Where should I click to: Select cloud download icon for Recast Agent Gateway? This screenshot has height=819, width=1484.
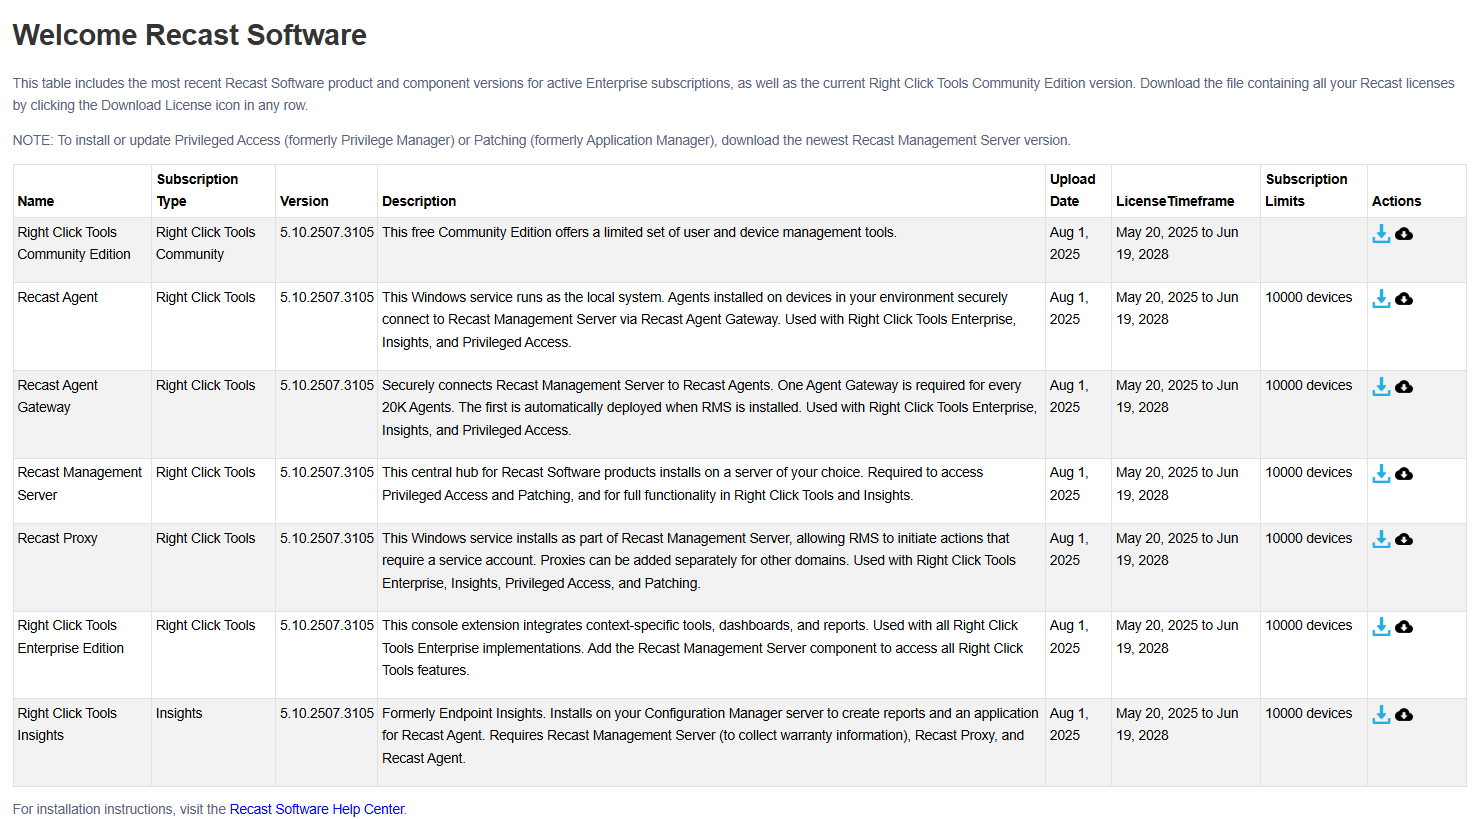(x=1404, y=387)
